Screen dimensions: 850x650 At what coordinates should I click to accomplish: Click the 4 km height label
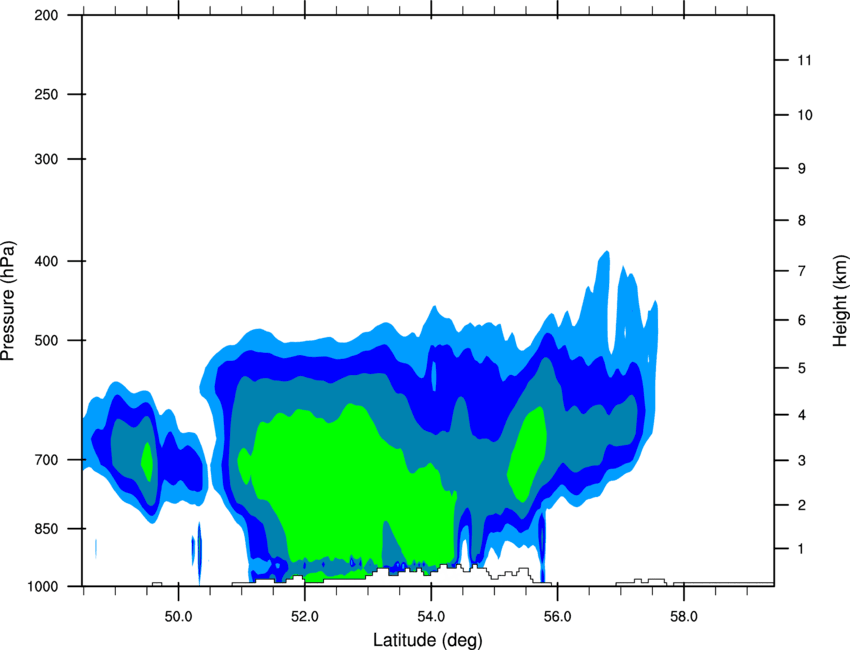pyautogui.click(x=802, y=415)
